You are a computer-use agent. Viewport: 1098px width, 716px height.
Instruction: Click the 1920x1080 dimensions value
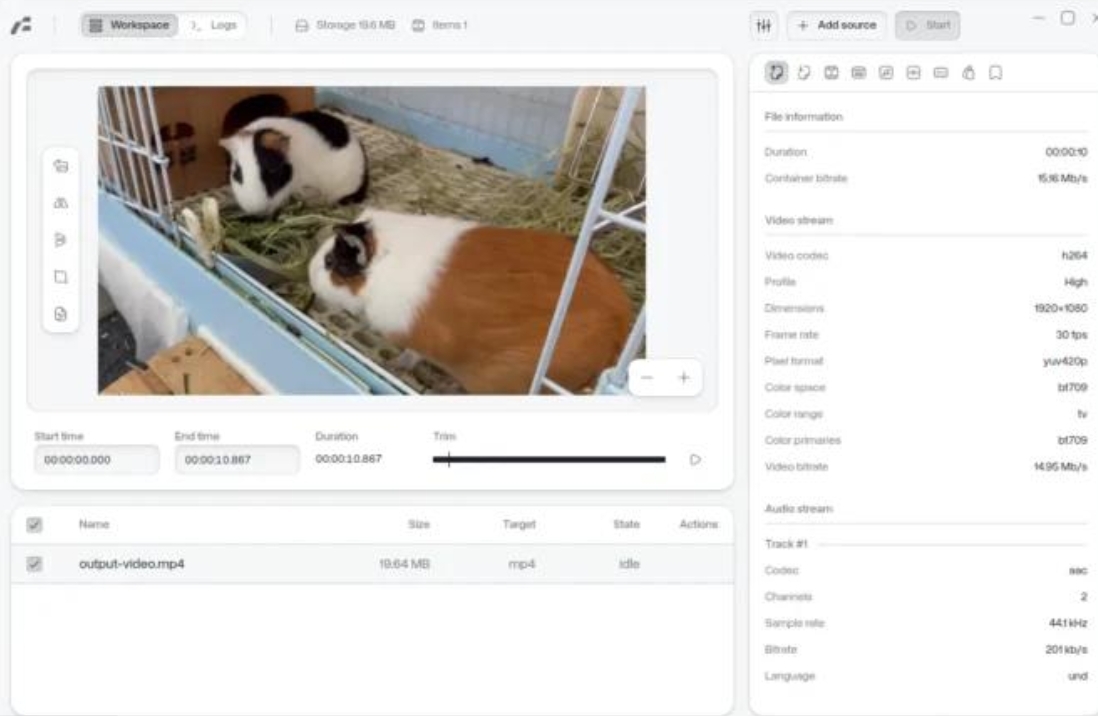[1061, 308]
